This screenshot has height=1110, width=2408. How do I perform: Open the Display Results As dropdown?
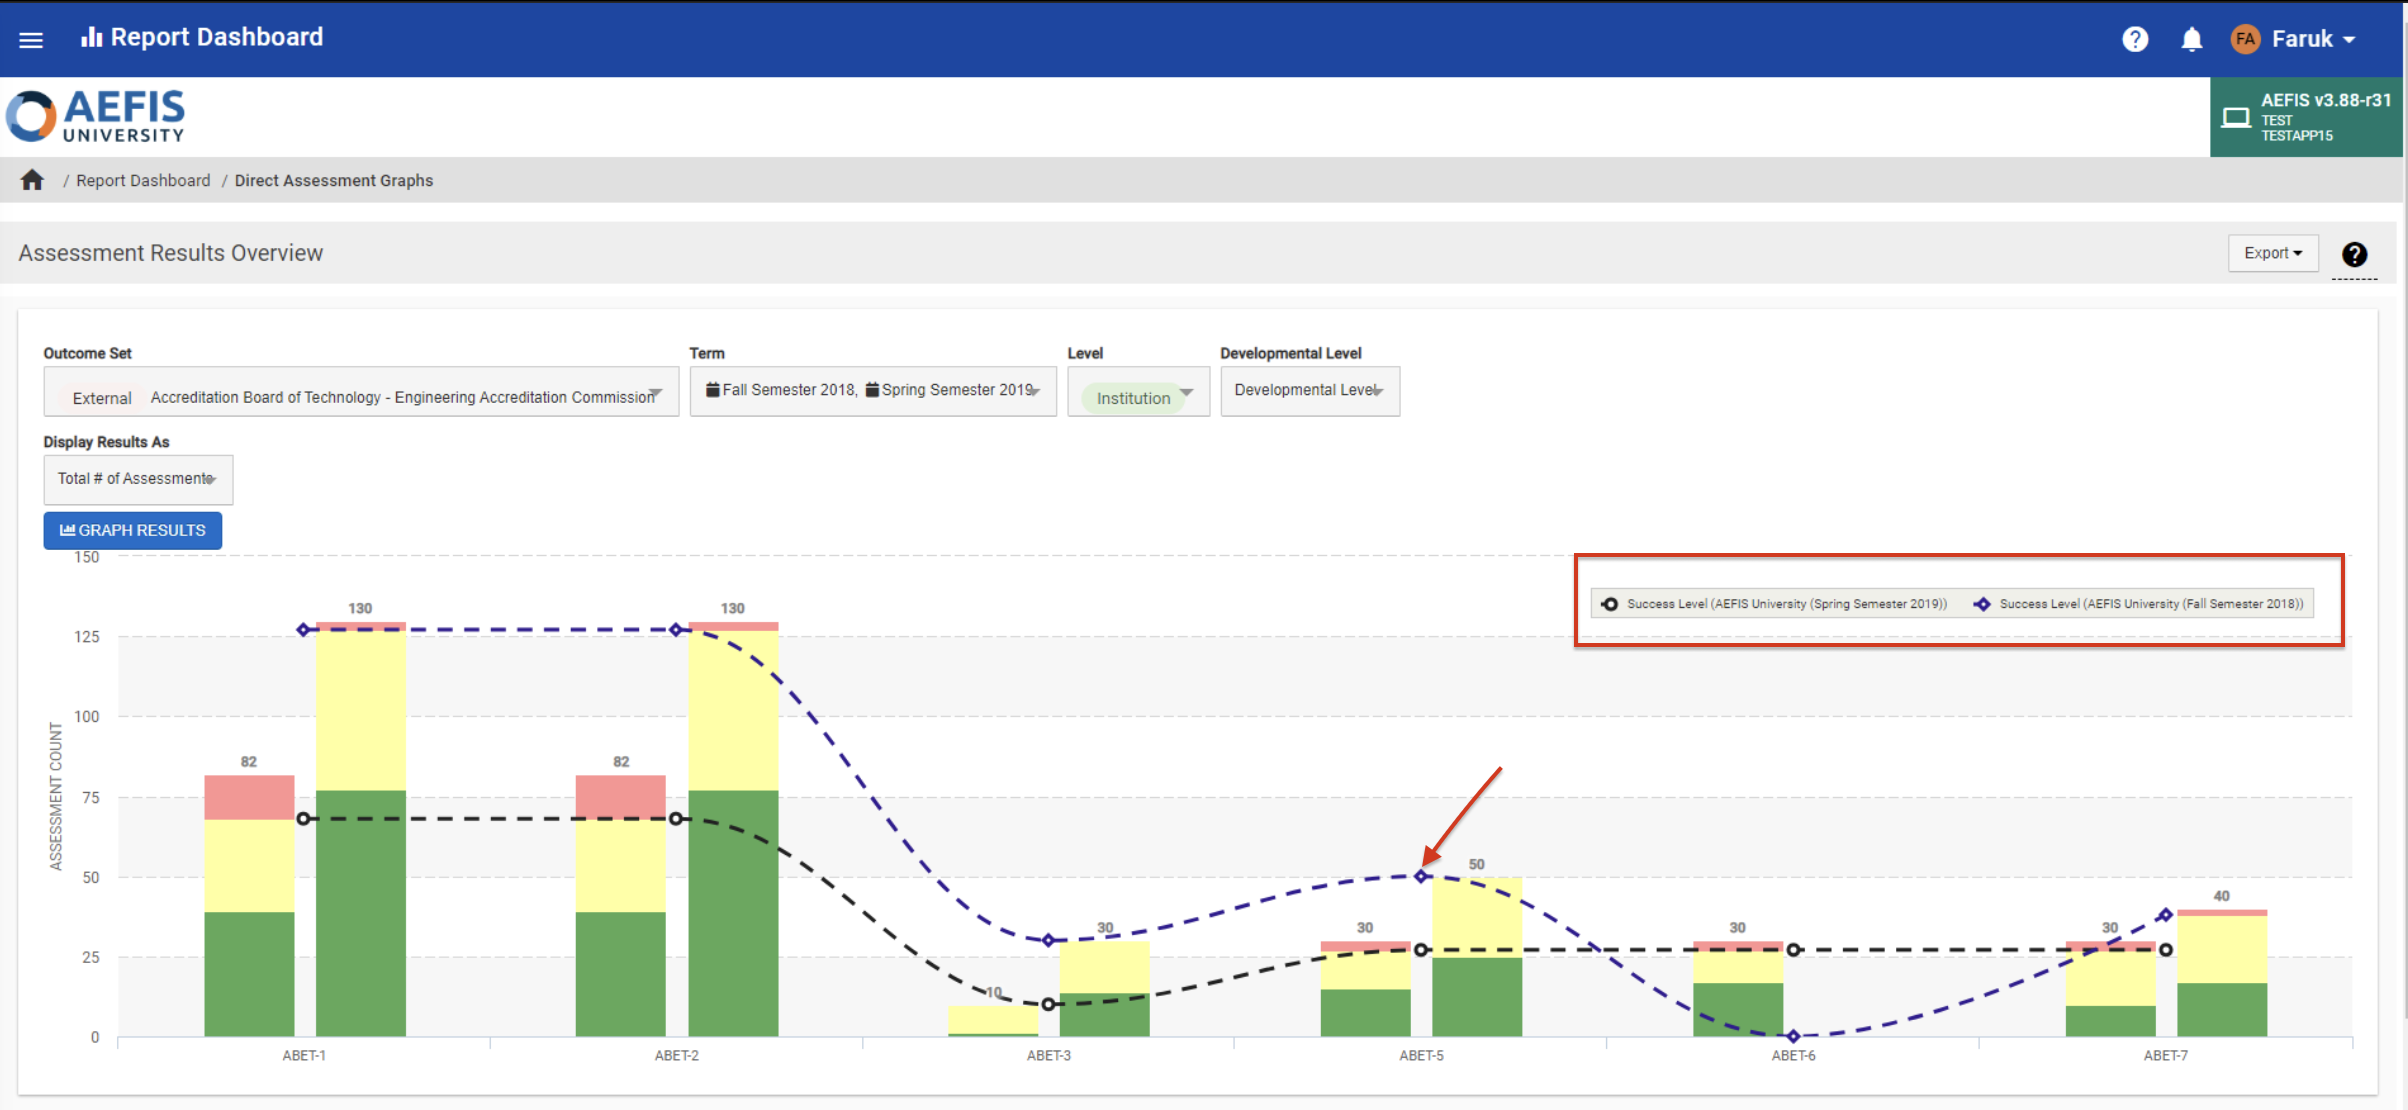click(138, 479)
